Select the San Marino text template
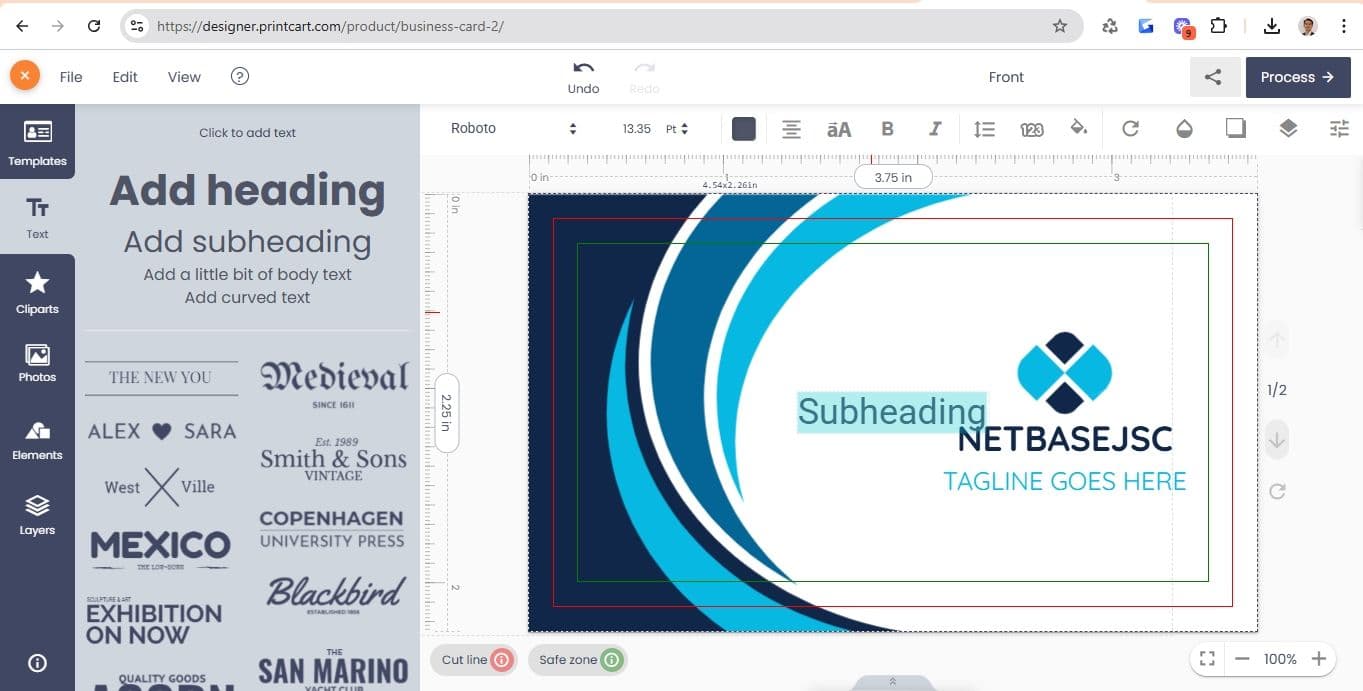 point(333,667)
